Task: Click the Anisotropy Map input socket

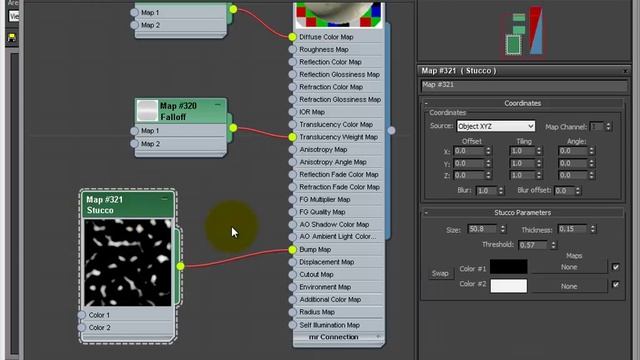Action: point(292,149)
